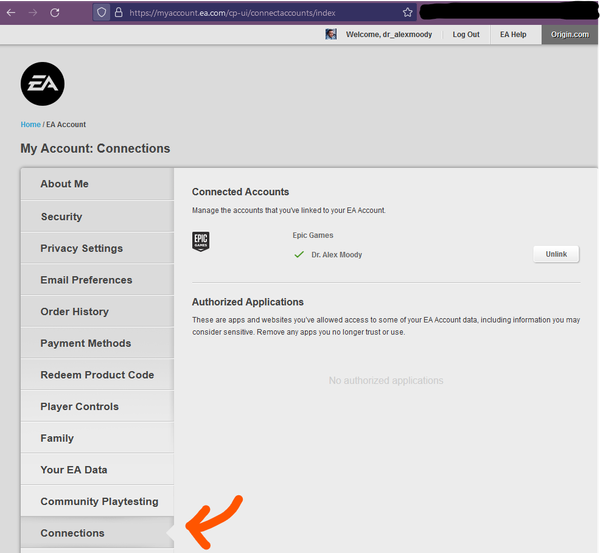
Task: Click the Epic Games label
Action: tap(313, 235)
